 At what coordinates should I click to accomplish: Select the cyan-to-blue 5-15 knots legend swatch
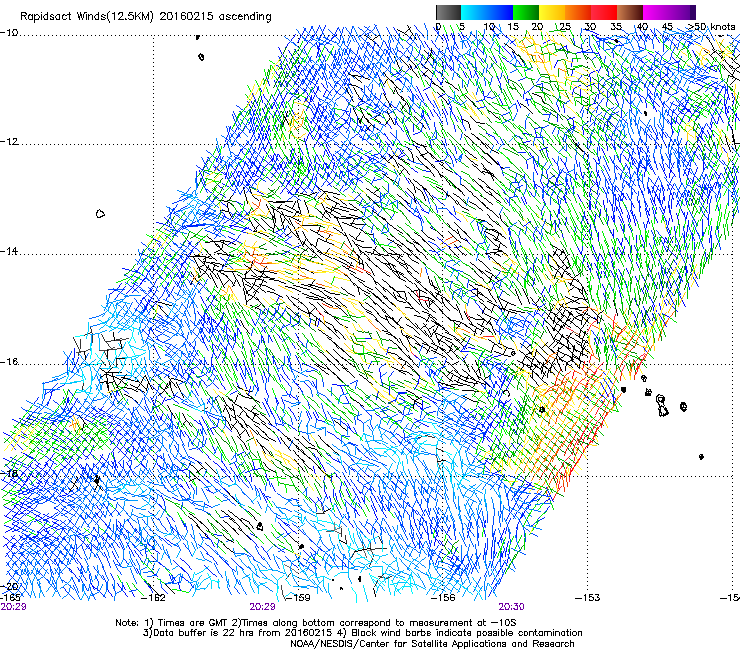pos(487,12)
